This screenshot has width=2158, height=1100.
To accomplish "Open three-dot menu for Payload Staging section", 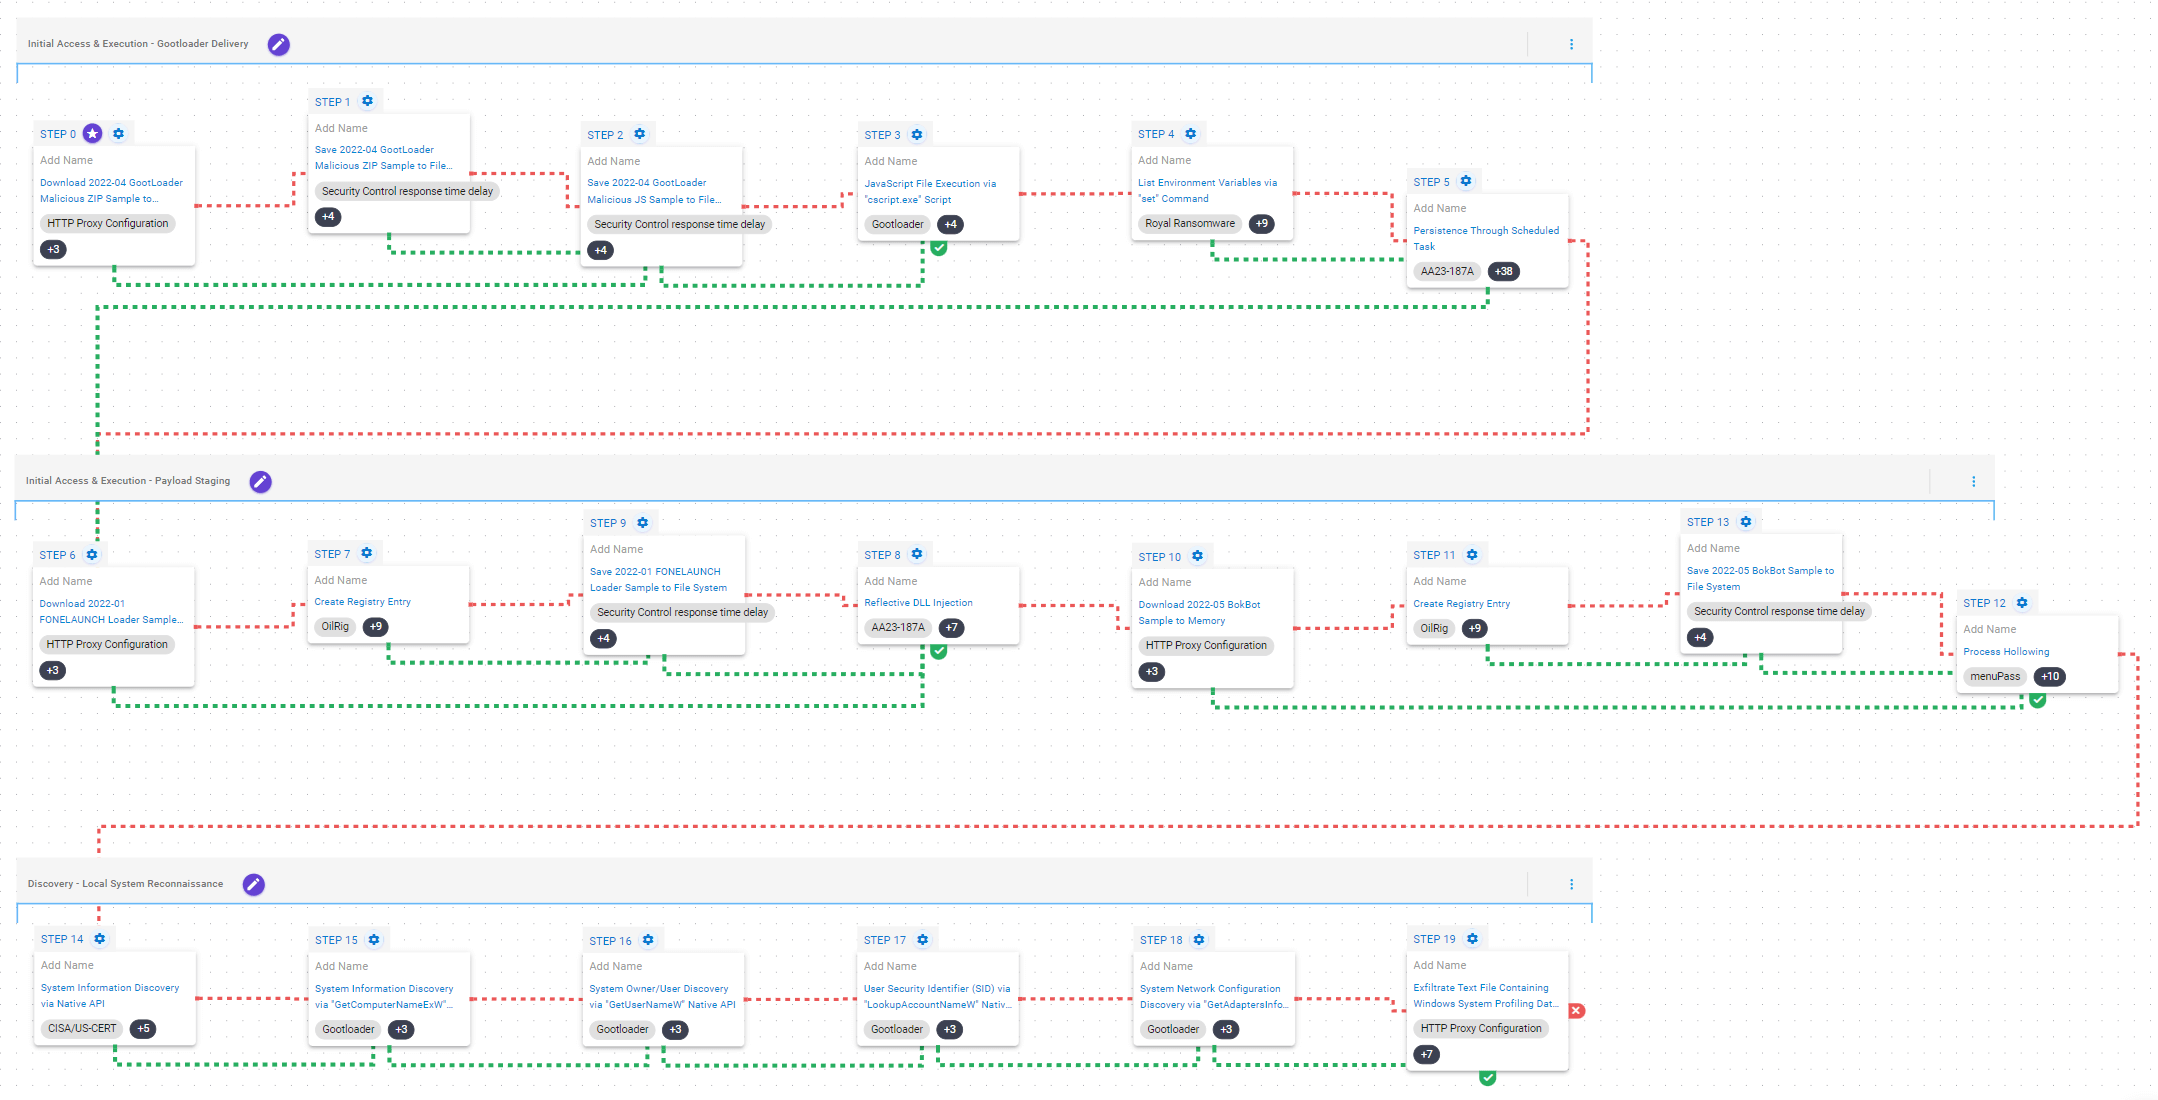I will click(1973, 481).
